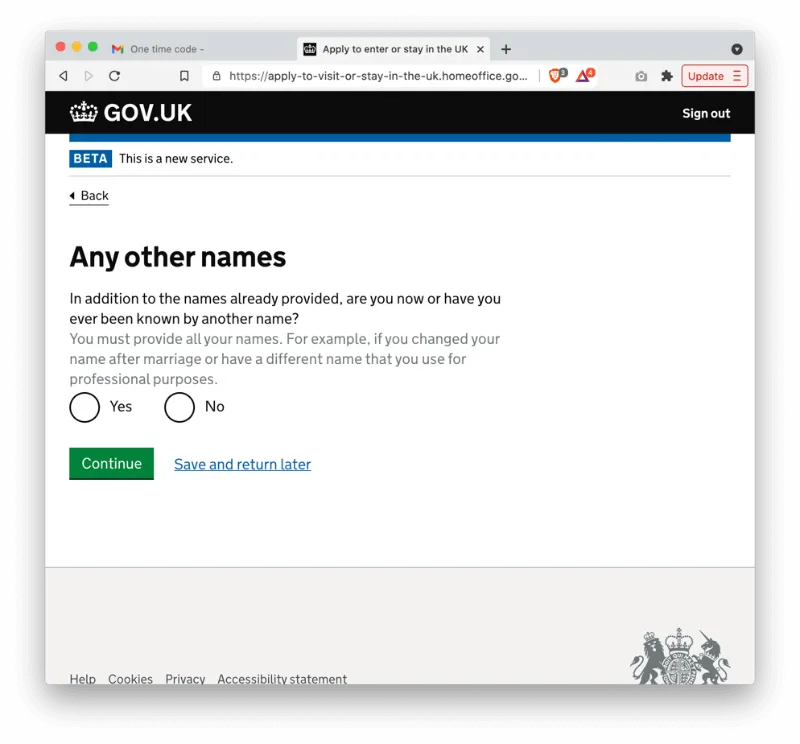Open a new tab with the plus icon

tap(506, 49)
